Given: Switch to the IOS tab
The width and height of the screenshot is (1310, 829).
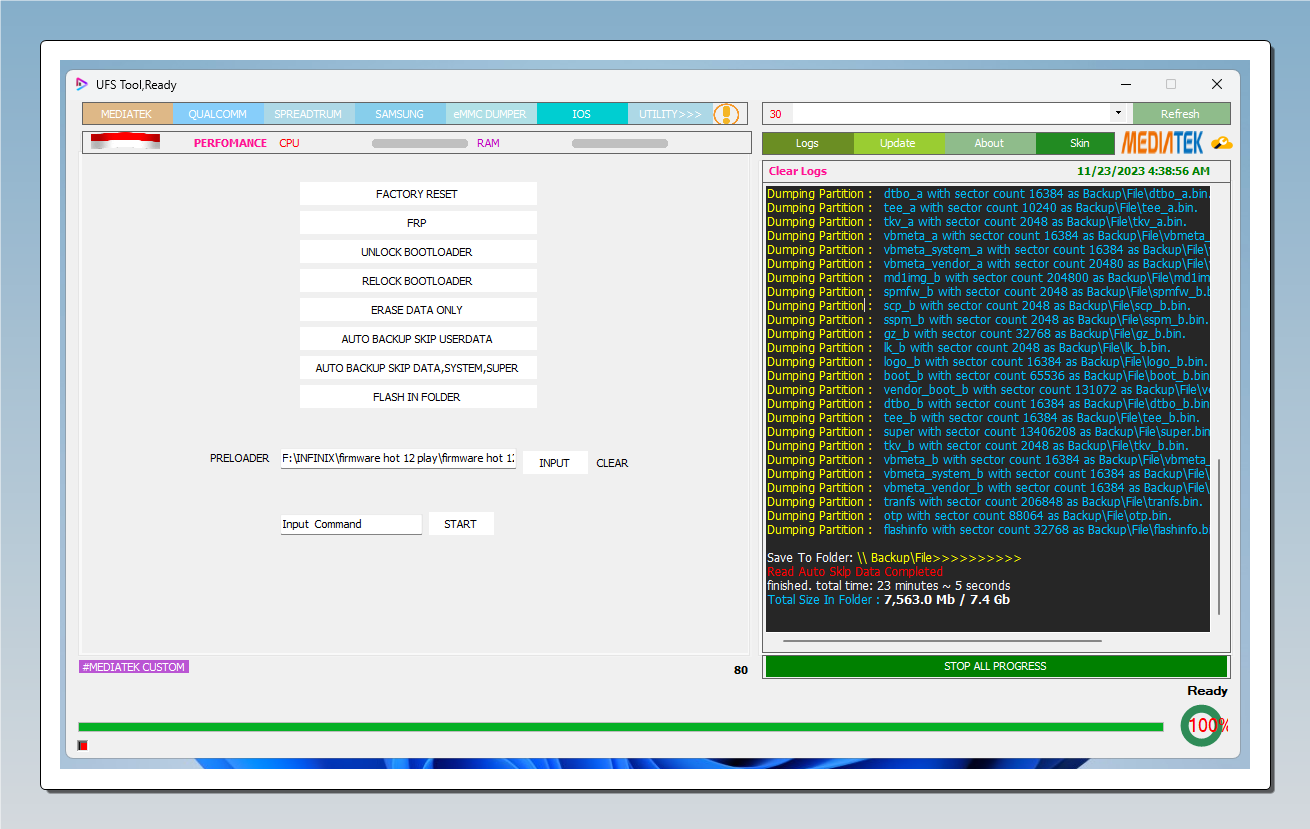Looking at the screenshot, I should pos(582,114).
